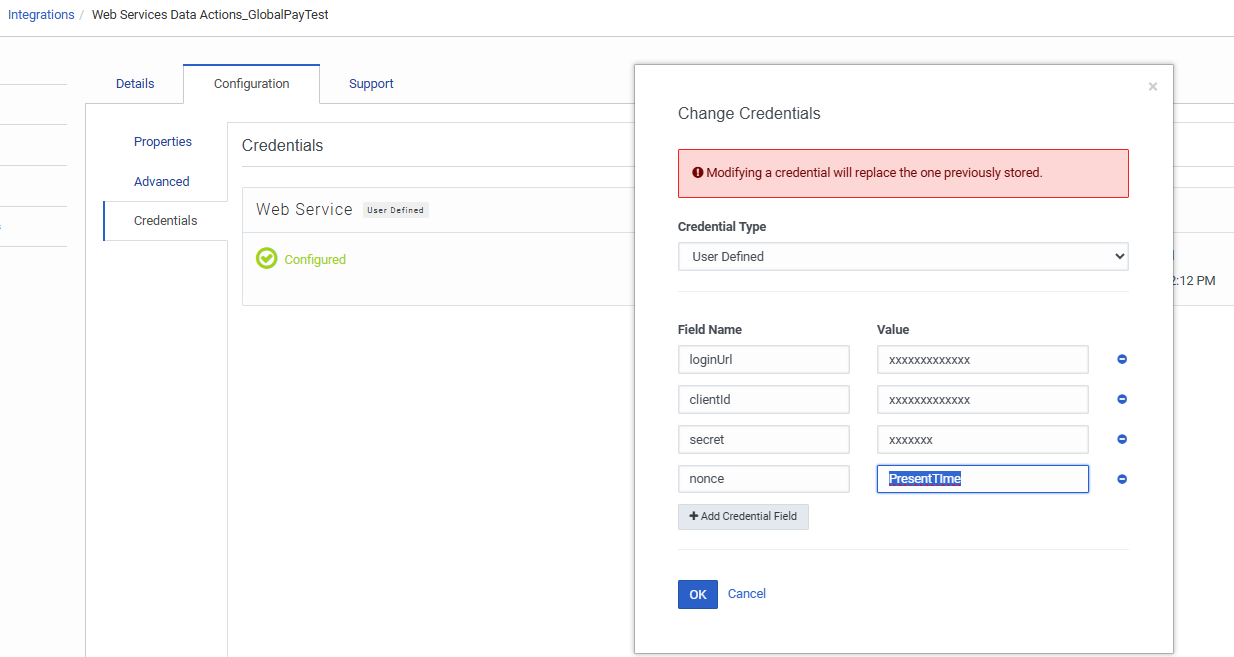Viewport: 1234px width, 657px height.
Task: Click the loginUrl field name input
Action: pos(764,359)
